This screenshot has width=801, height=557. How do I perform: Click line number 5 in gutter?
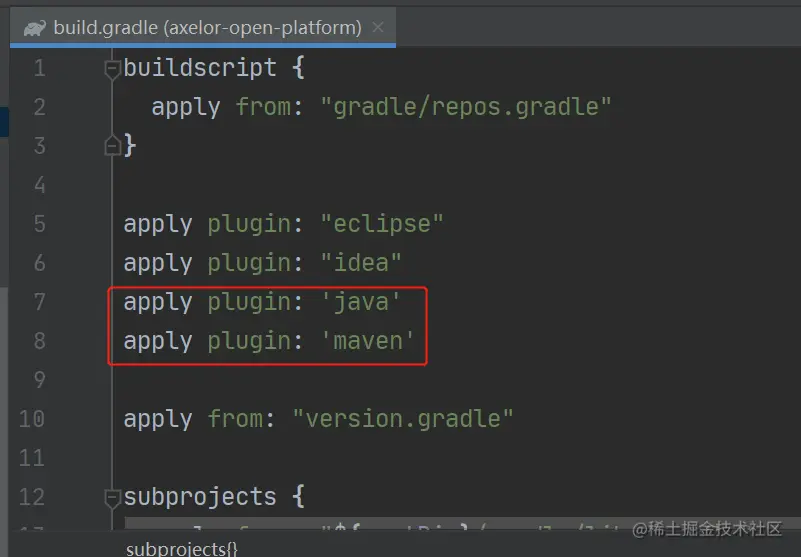tap(39, 224)
